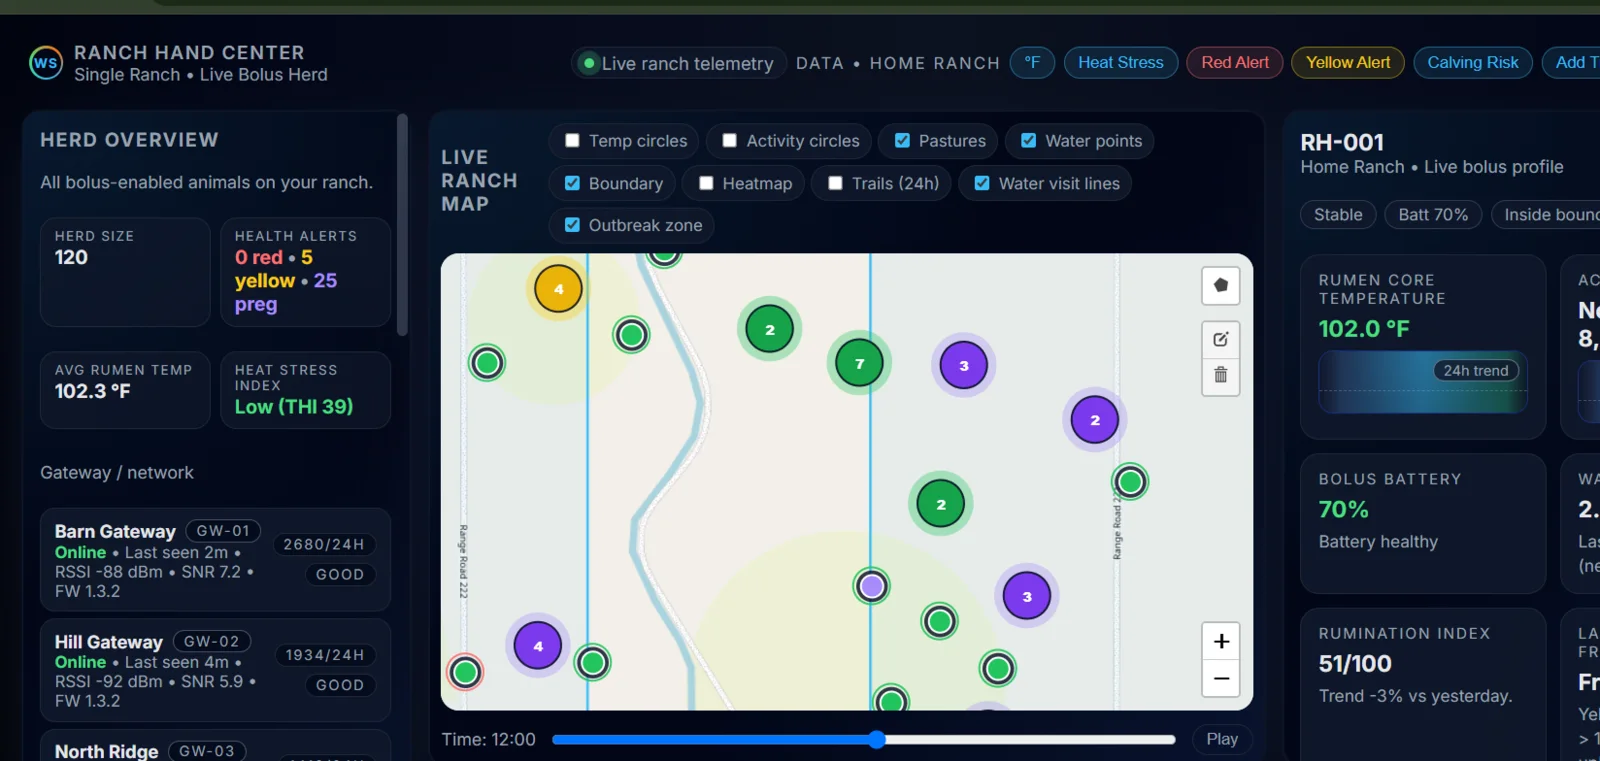Click the Live ranch telemetry status pill
Viewport: 1600px width, 761px height.
coord(679,63)
